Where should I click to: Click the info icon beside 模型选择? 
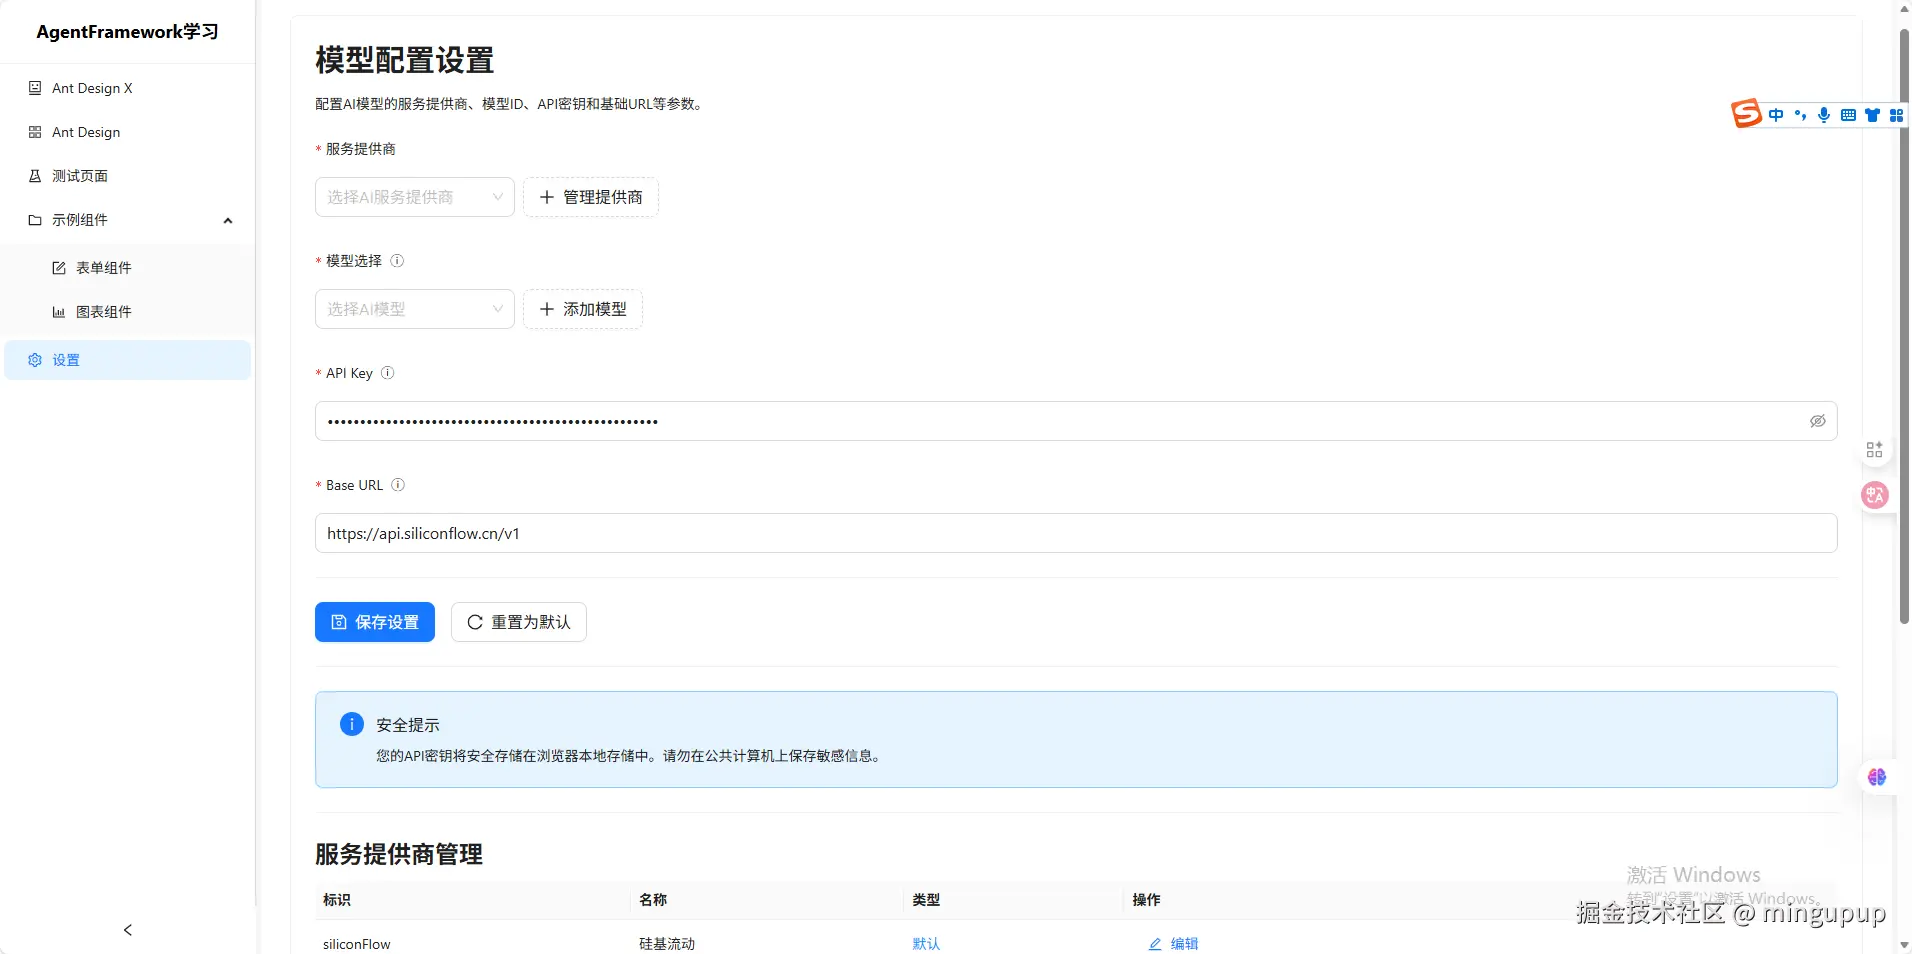pyautogui.click(x=397, y=261)
